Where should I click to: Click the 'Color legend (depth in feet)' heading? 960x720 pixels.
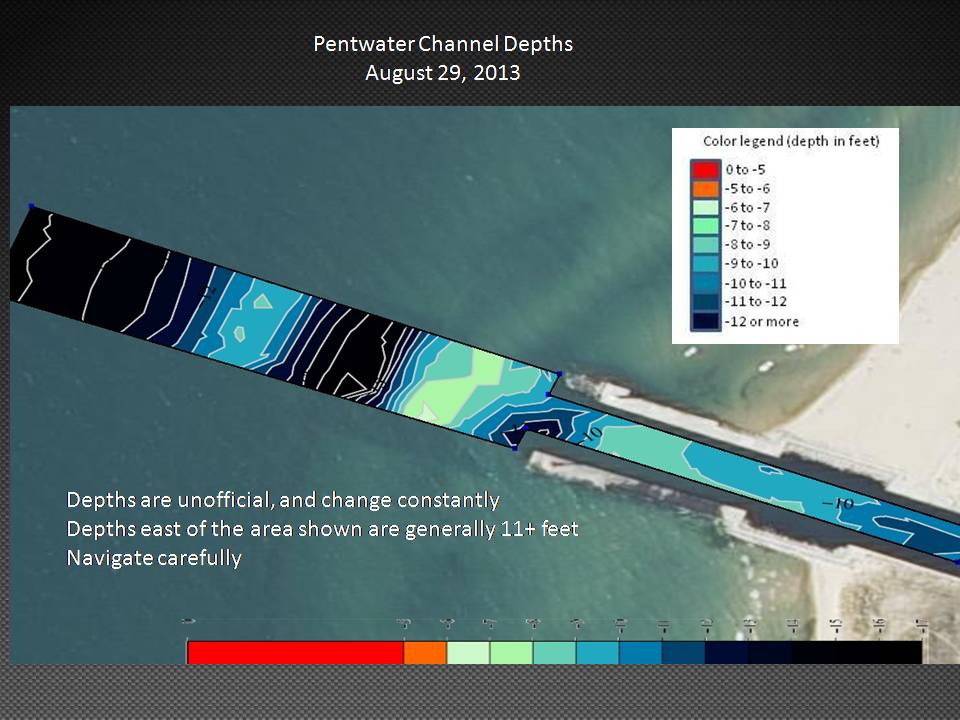coord(790,142)
